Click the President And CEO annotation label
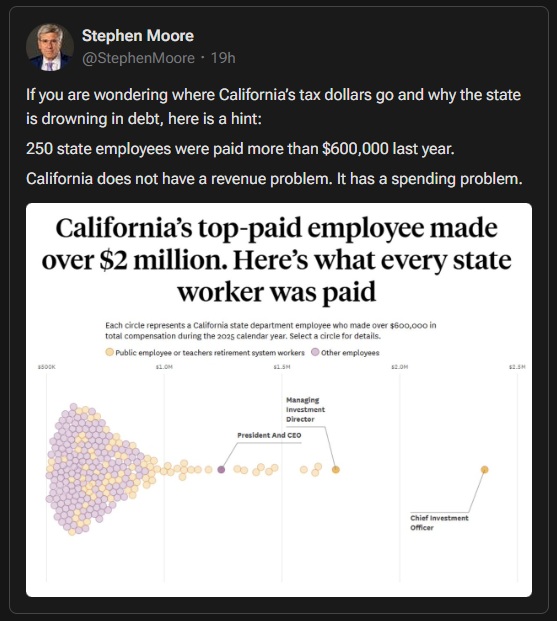This screenshot has height=621, width=557. [x=269, y=435]
